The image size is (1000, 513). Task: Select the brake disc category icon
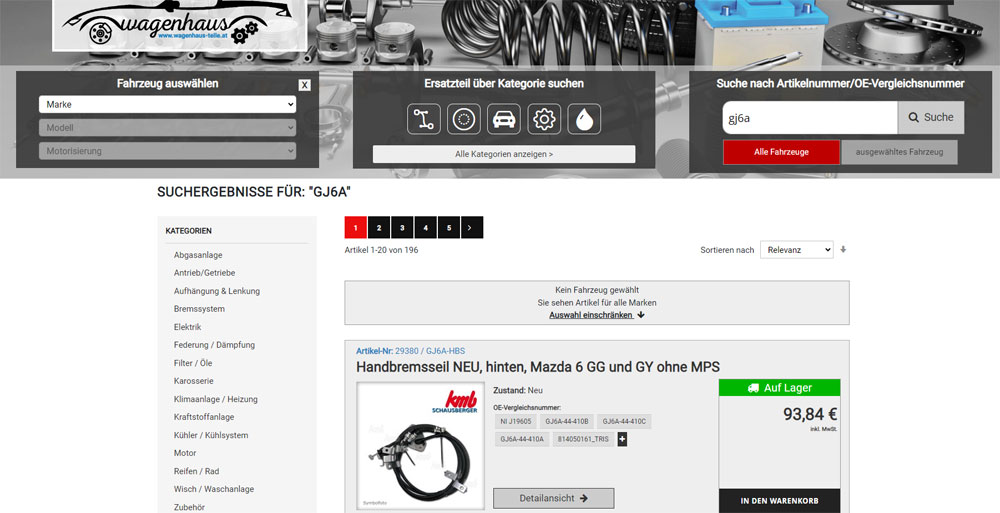click(x=464, y=119)
